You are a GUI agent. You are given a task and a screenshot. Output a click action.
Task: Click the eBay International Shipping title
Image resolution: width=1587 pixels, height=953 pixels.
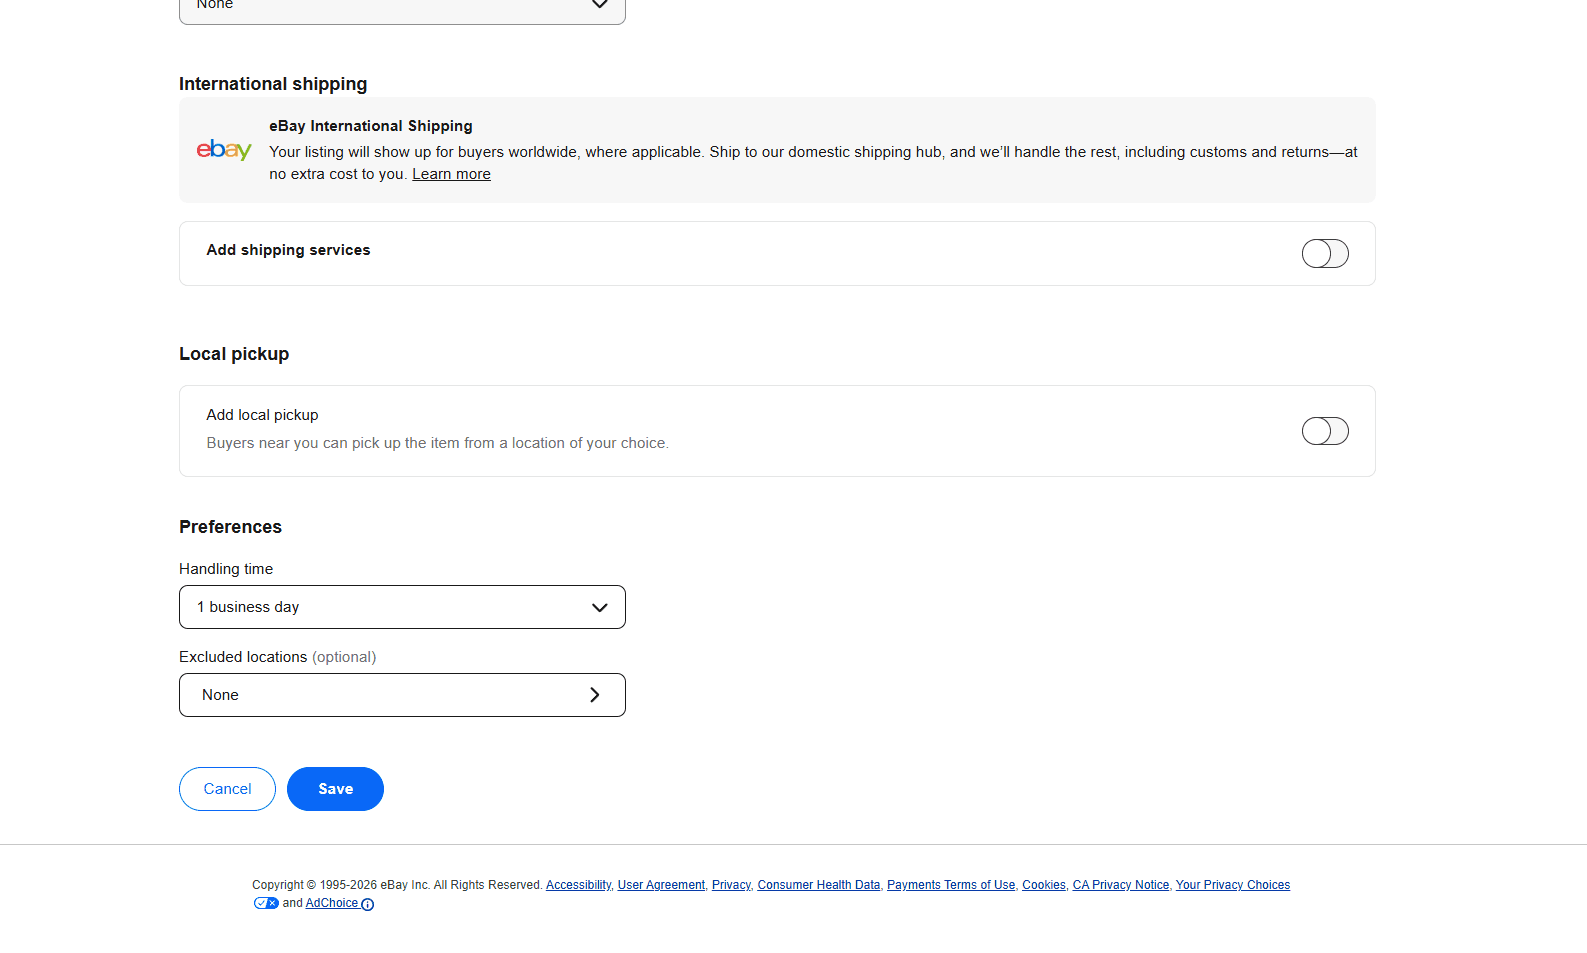[x=371, y=126]
